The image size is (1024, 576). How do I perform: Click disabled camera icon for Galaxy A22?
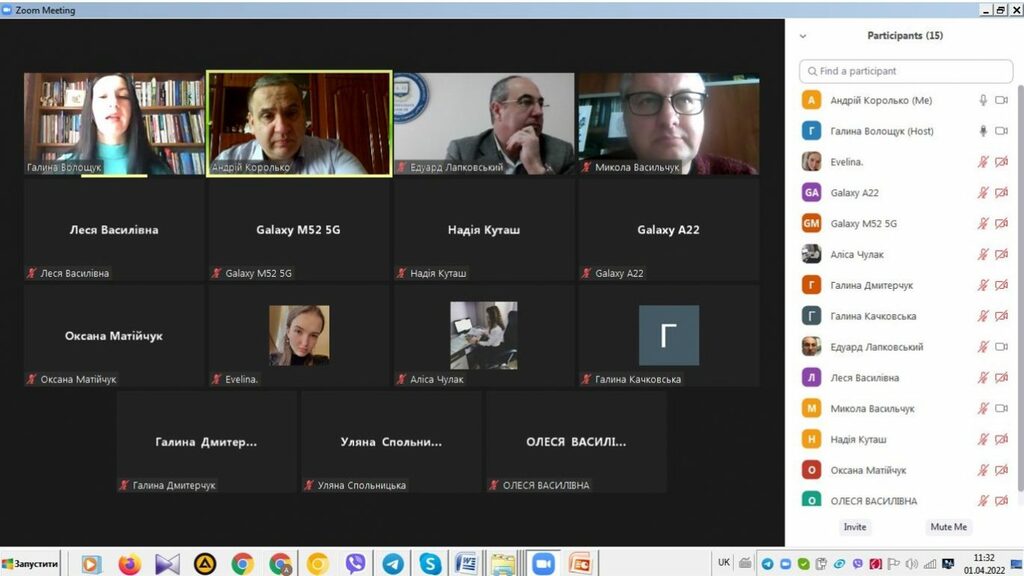tap(1001, 193)
